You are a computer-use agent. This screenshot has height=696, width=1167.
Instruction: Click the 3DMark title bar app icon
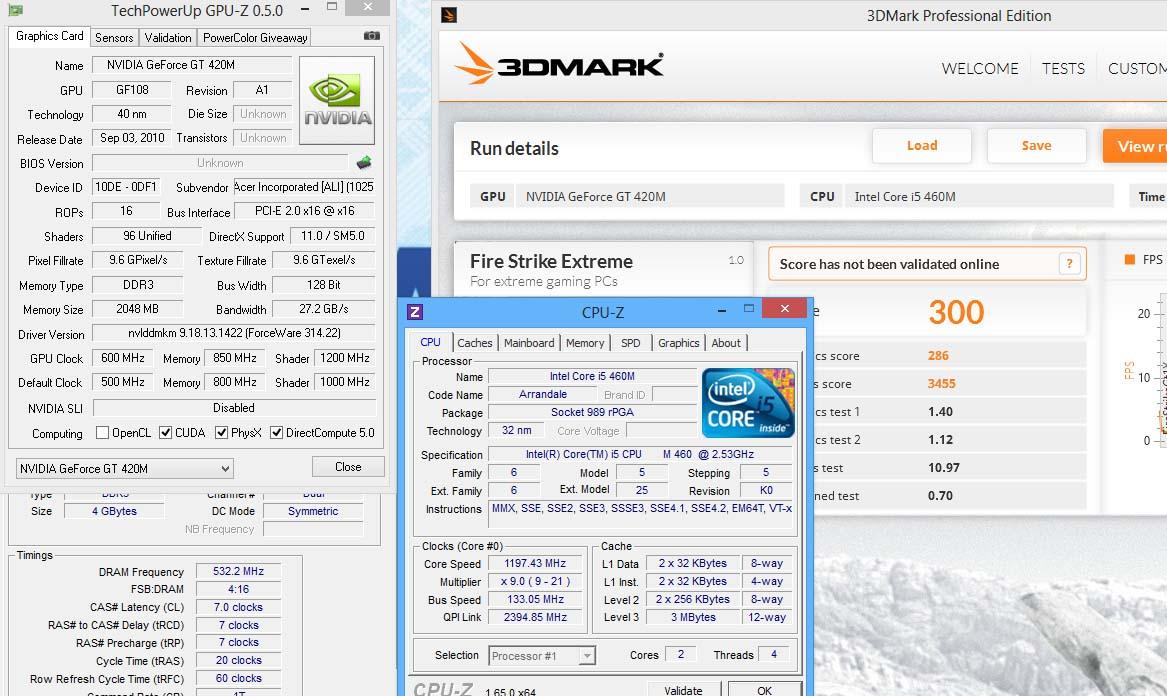tap(449, 15)
